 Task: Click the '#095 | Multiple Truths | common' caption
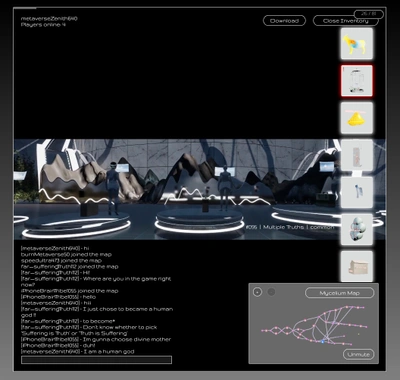click(290, 227)
